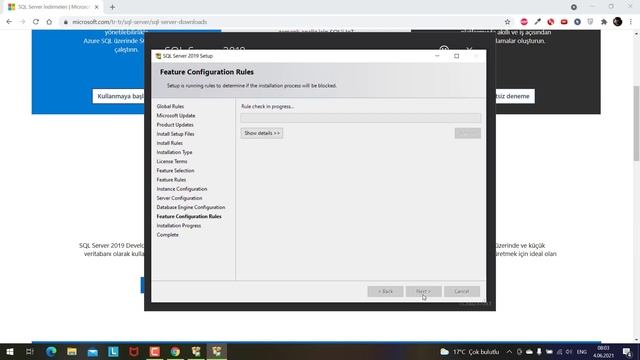This screenshot has height=360, width=640.
Task: Open the blue L app on taskbar
Action: [x=113, y=351]
